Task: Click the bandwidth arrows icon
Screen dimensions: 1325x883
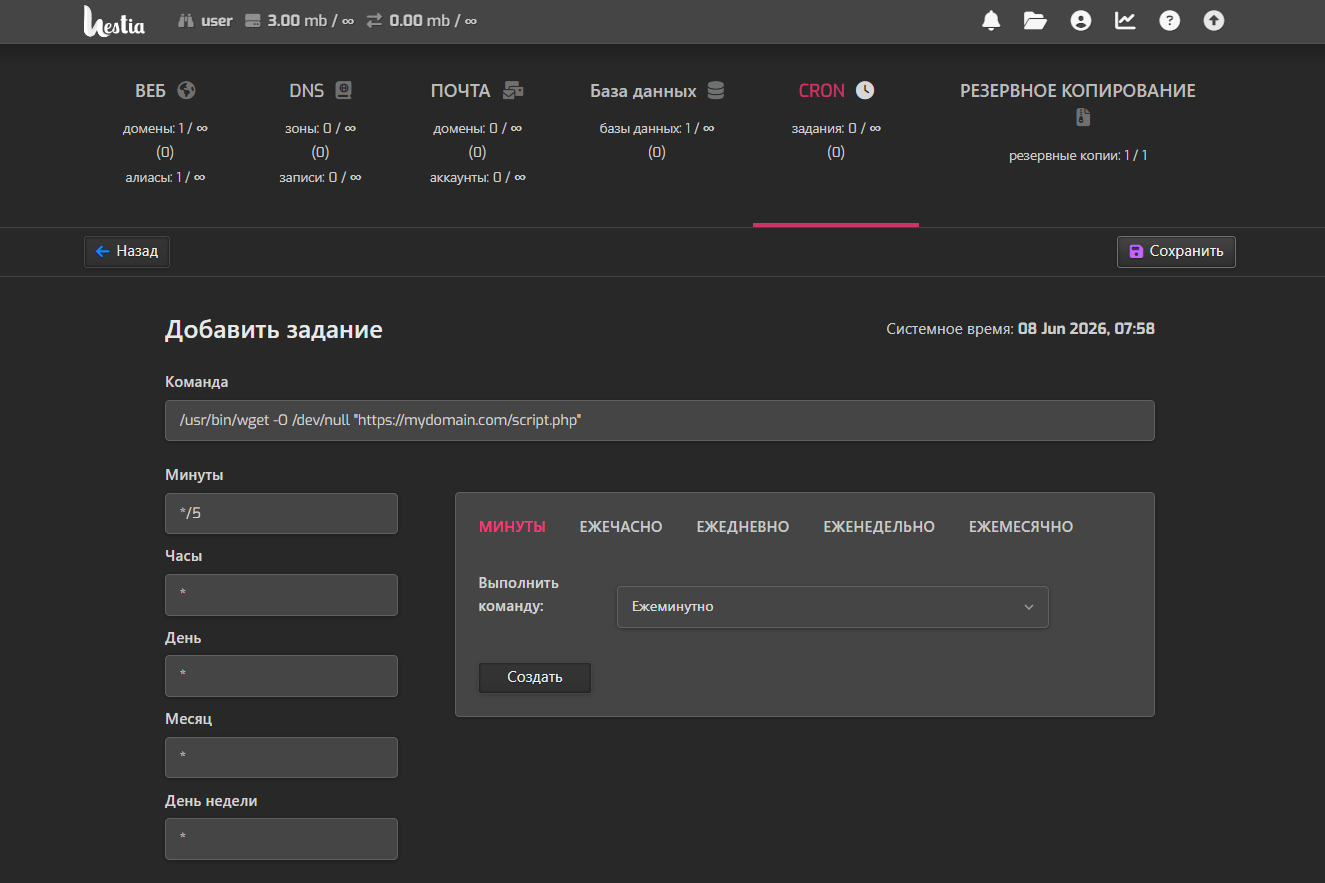Action: click(374, 20)
